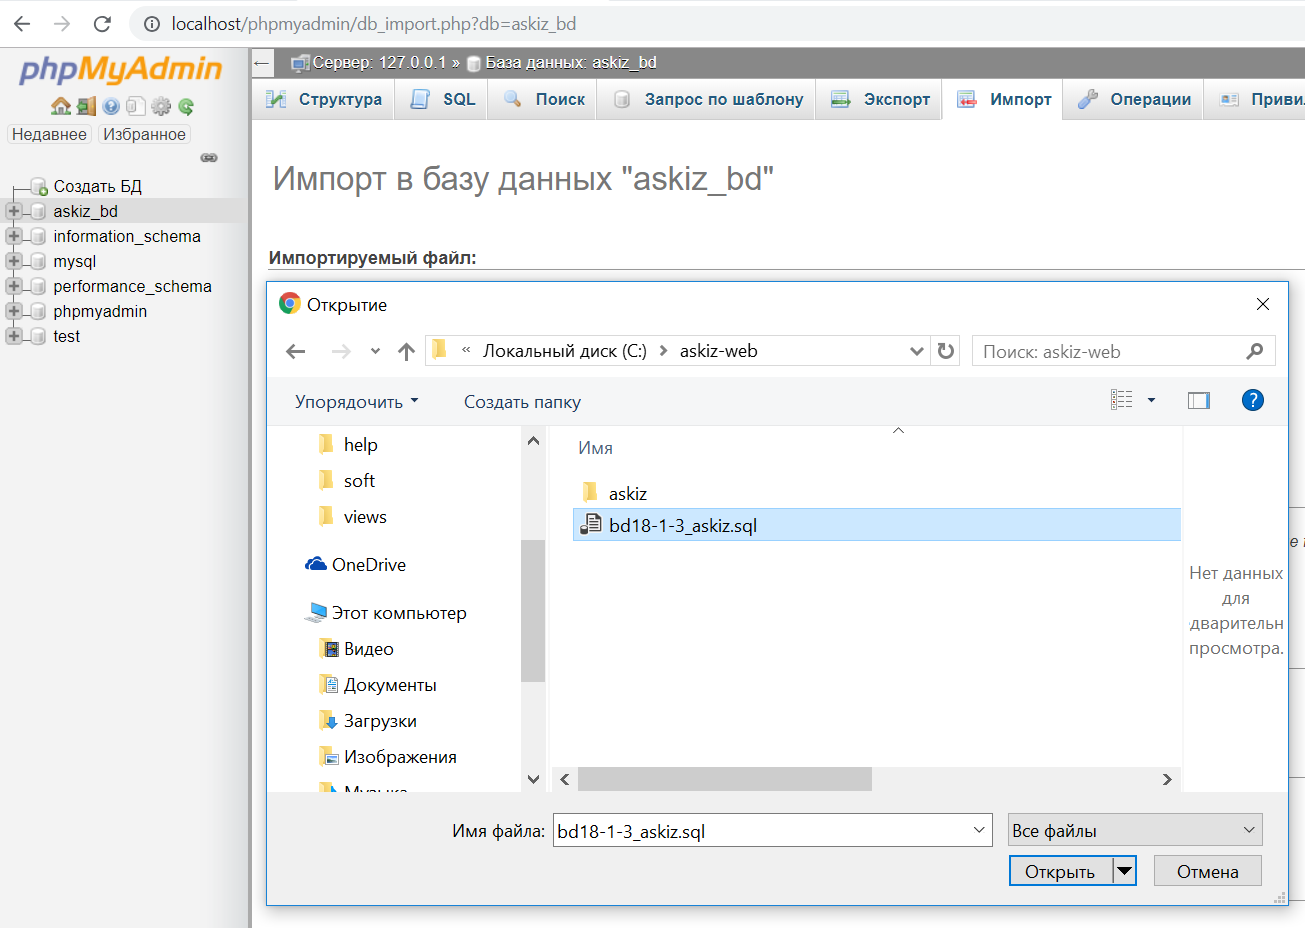The height and width of the screenshot is (928, 1305).
Task: Select the bd18-1-3_askiz.sql file
Action: click(x=876, y=525)
